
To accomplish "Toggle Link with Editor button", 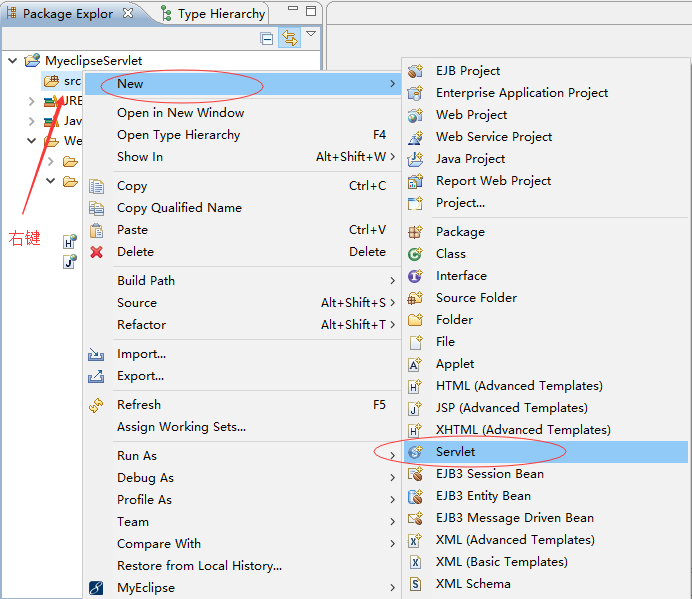I will click(290, 38).
